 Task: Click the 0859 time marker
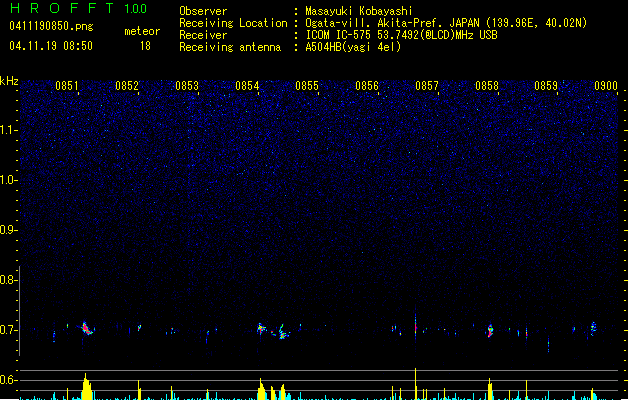[546, 86]
